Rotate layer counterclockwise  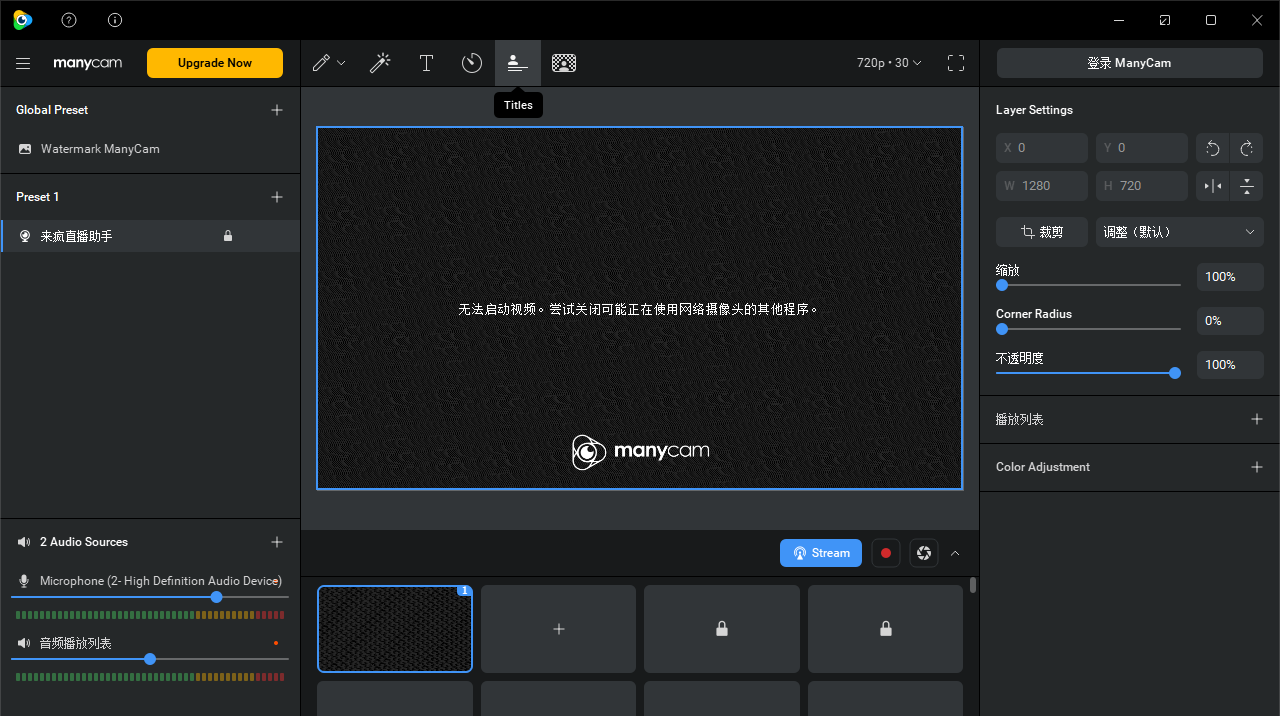(1213, 148)
